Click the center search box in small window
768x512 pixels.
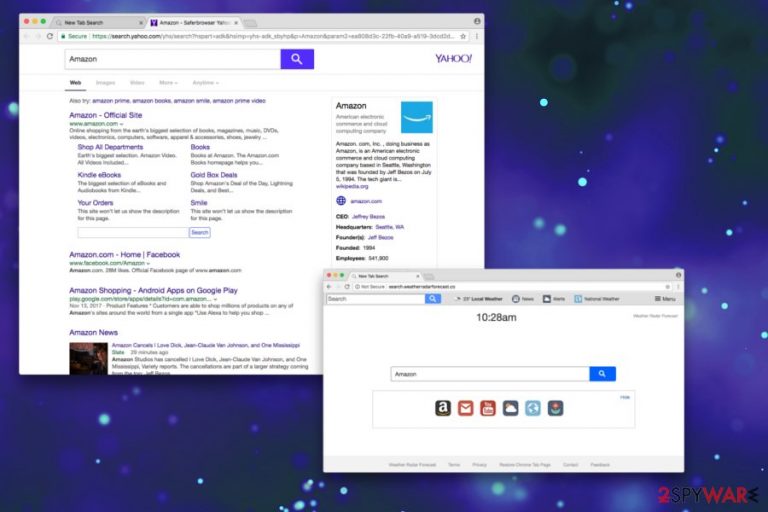point(490,373)
